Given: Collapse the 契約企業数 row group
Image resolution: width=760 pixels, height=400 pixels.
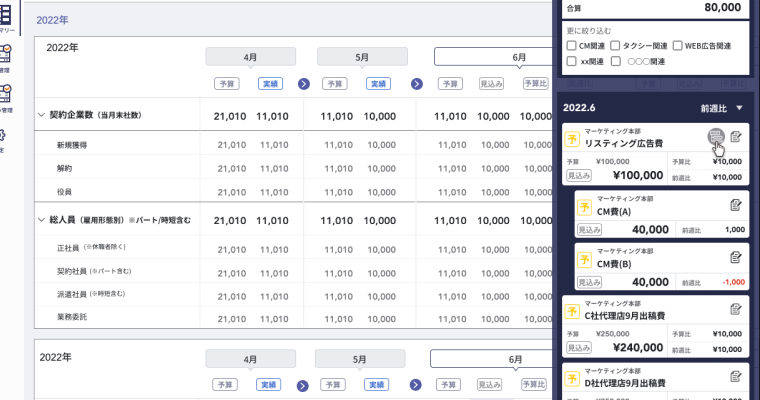Looking at the screenshot, I should coord(41,116).
